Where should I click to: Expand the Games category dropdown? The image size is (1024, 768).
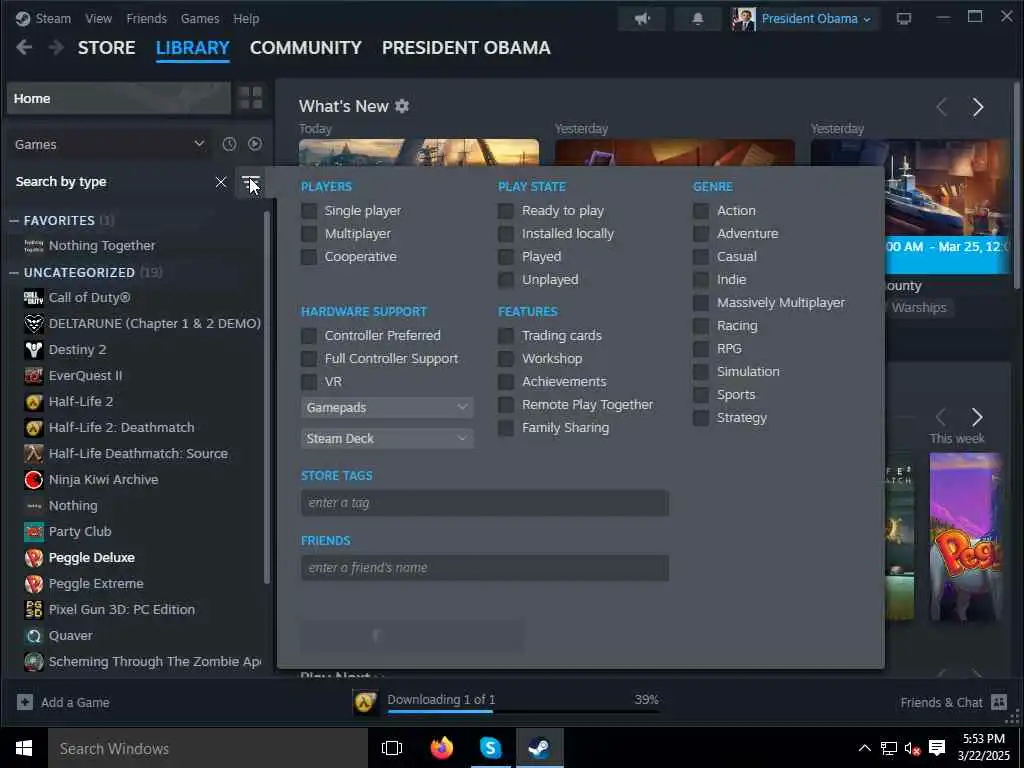click(x=108, y=144)
